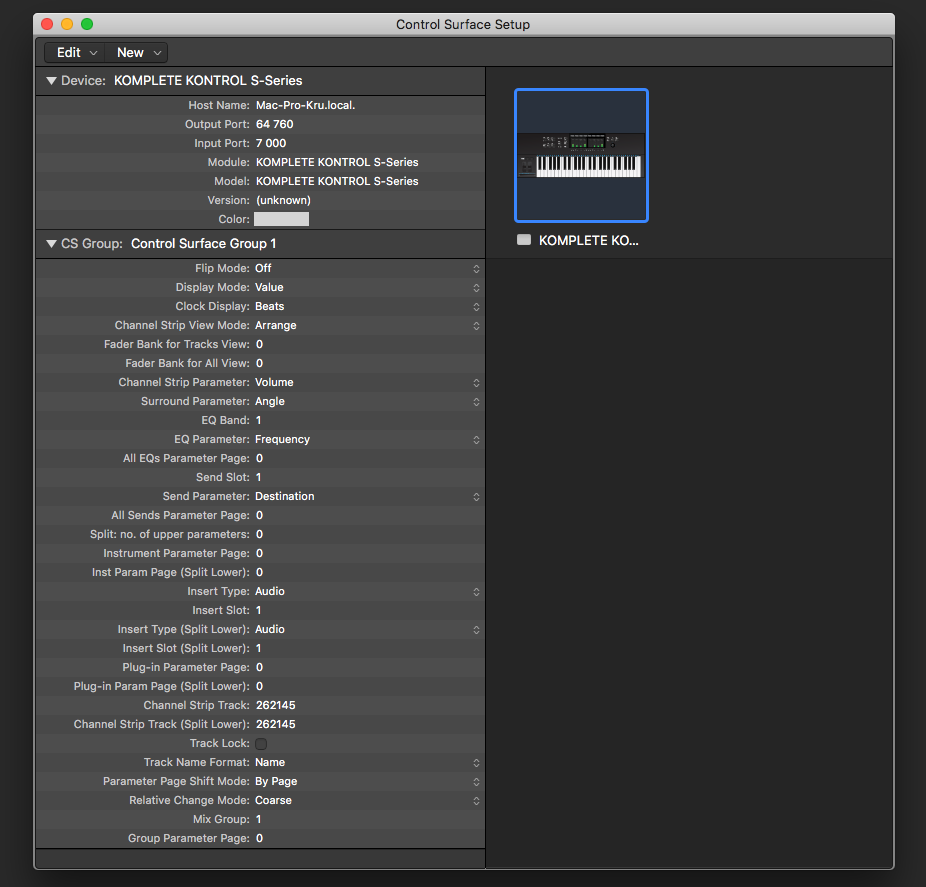Open Surround Parameter Angle dropdown

point(366,401)
